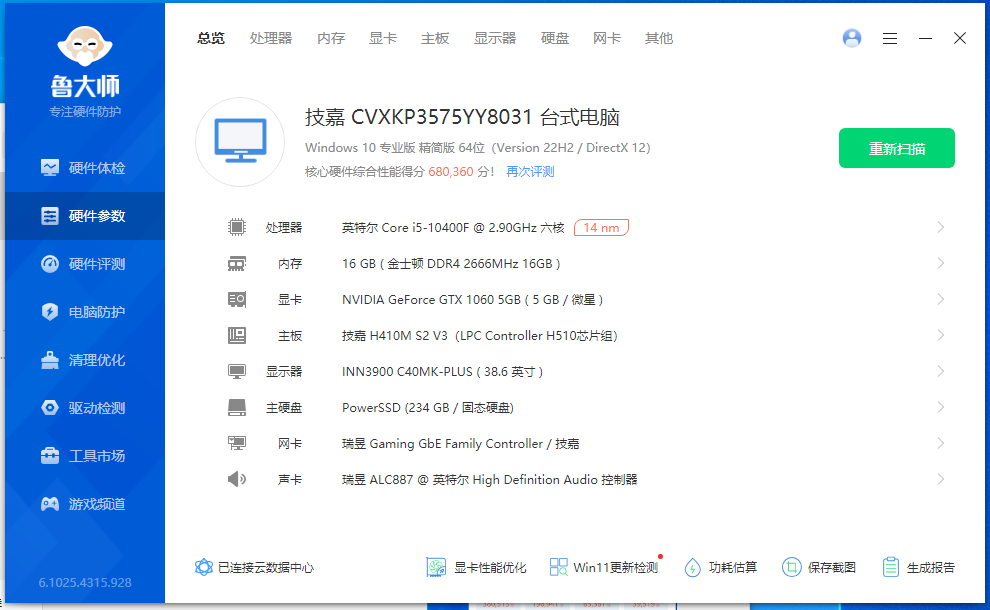
Task: Click the 再次评测 link
Action: [530, 172]
